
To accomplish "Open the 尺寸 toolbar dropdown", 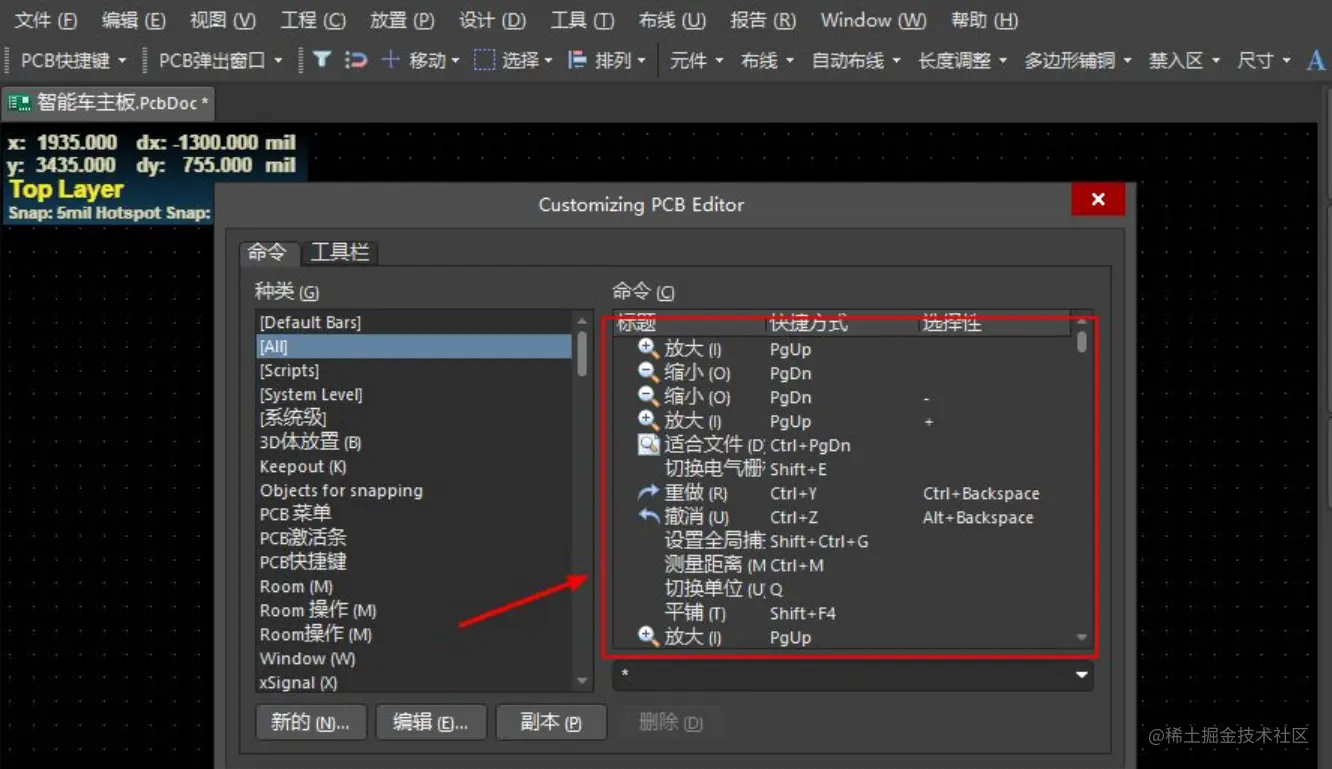I will click(x=1285, y=61).
